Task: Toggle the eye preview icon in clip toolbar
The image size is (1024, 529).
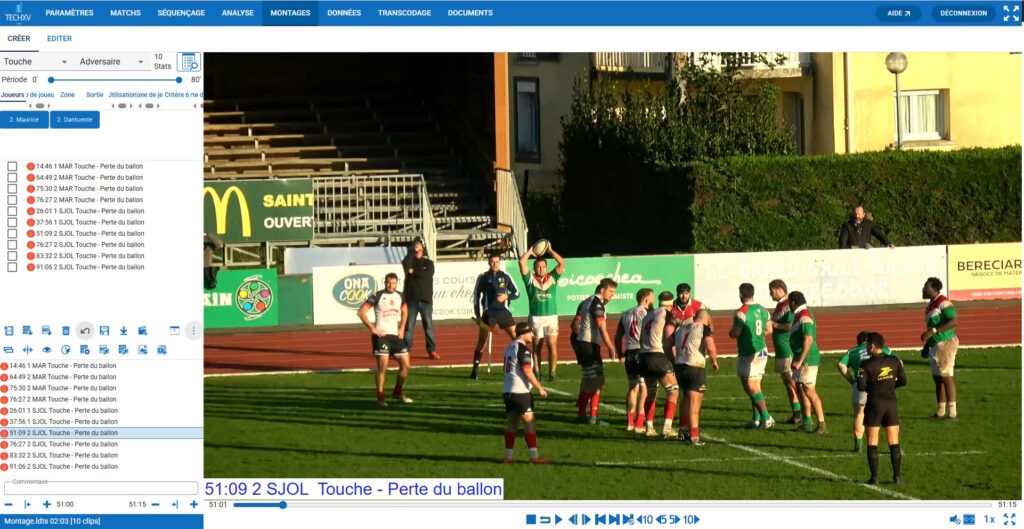Action: 47,349
